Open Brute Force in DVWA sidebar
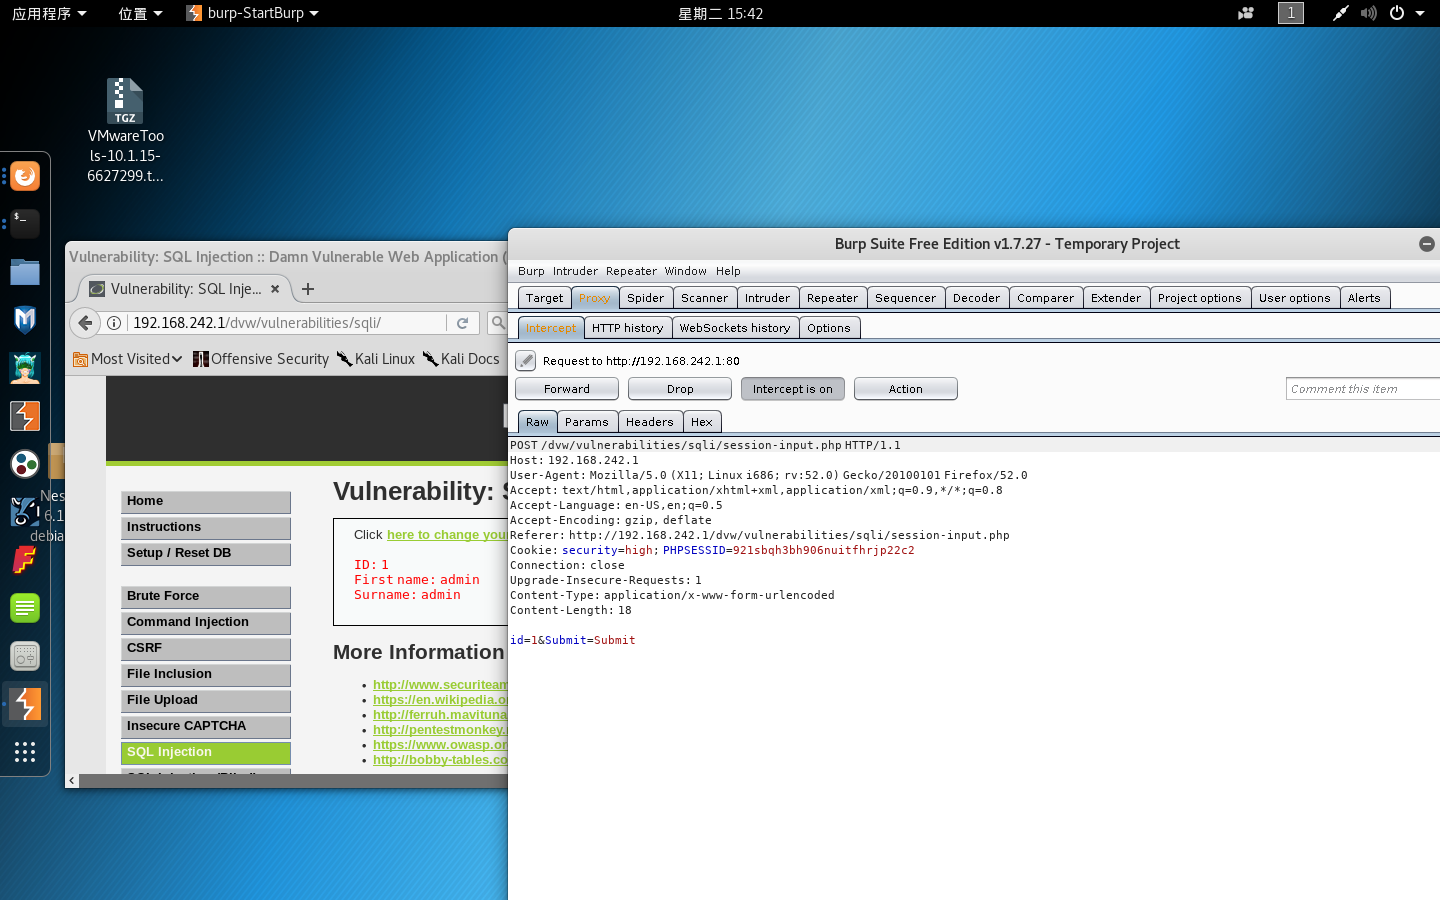 (206, 597)
